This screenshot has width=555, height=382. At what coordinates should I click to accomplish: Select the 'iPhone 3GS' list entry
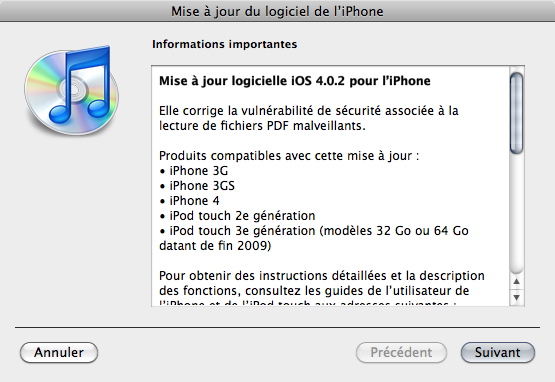pos(197,186)
